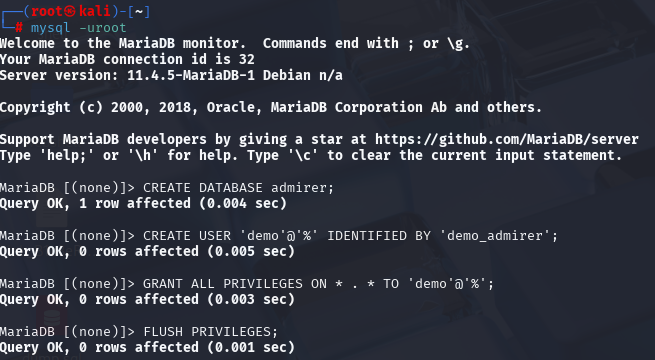655x360 pixels.
Task: Click the [~] working directory indicator
Action: pyautogui.click(x=139, y=11)
